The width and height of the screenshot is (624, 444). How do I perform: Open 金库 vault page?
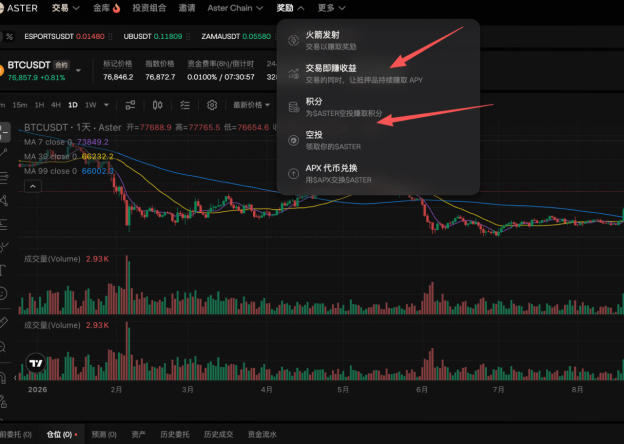click(x=107, y=8)
